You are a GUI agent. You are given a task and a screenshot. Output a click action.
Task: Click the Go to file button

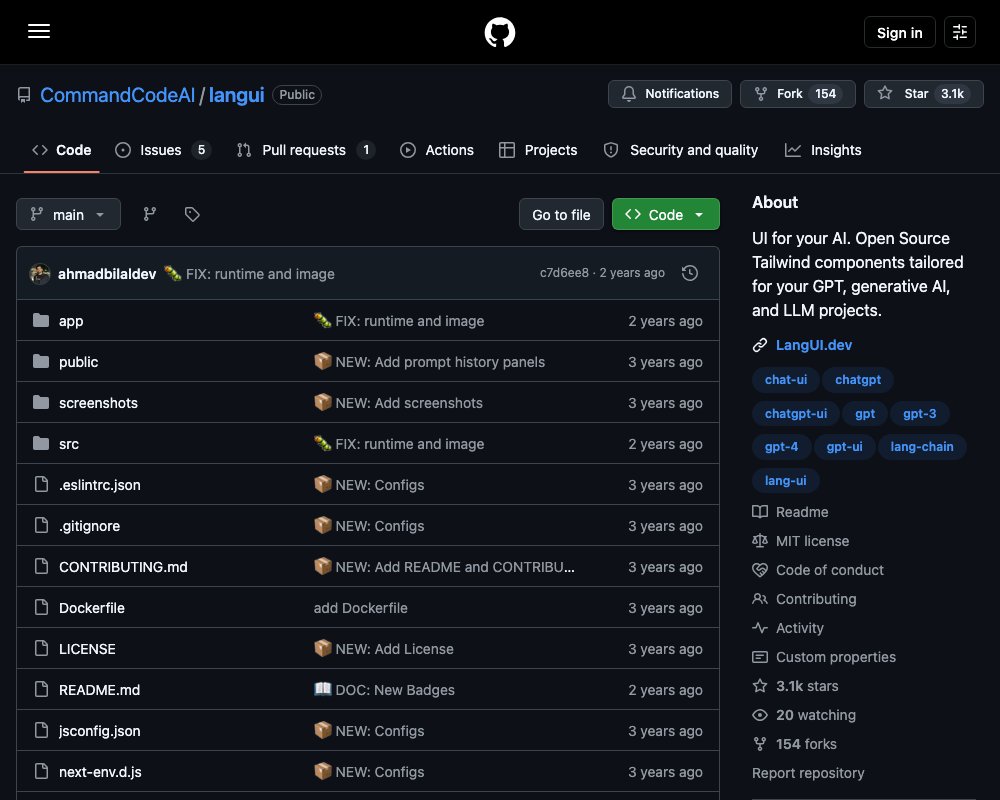coord(561,214)
